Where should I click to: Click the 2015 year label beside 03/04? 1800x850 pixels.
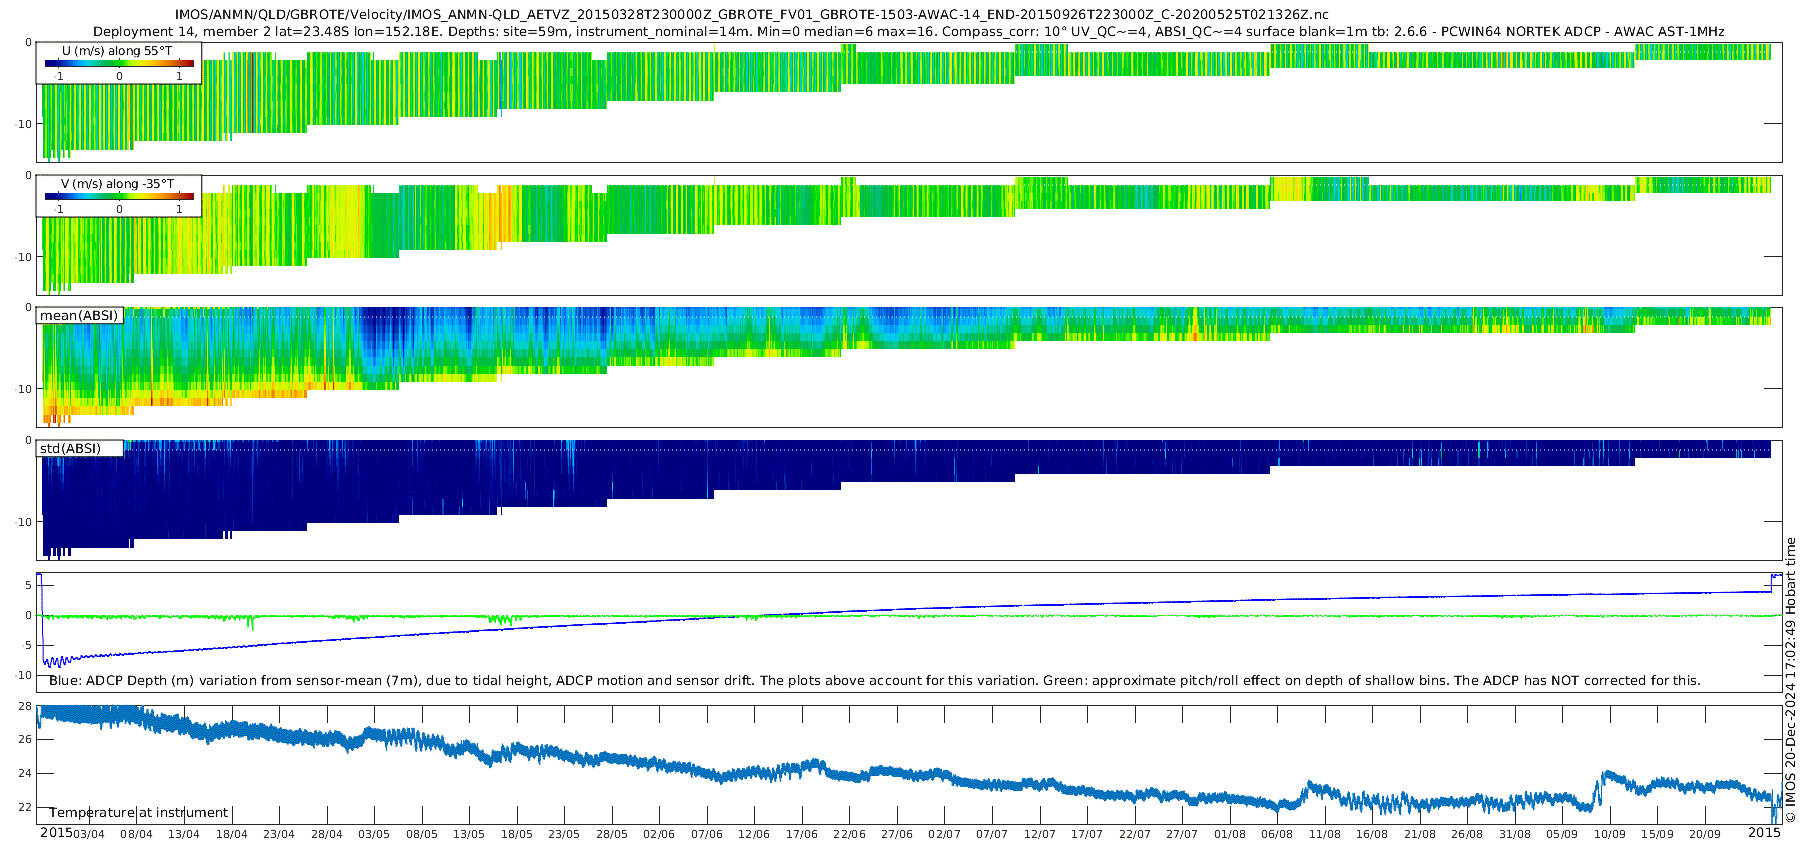[55, 832]
